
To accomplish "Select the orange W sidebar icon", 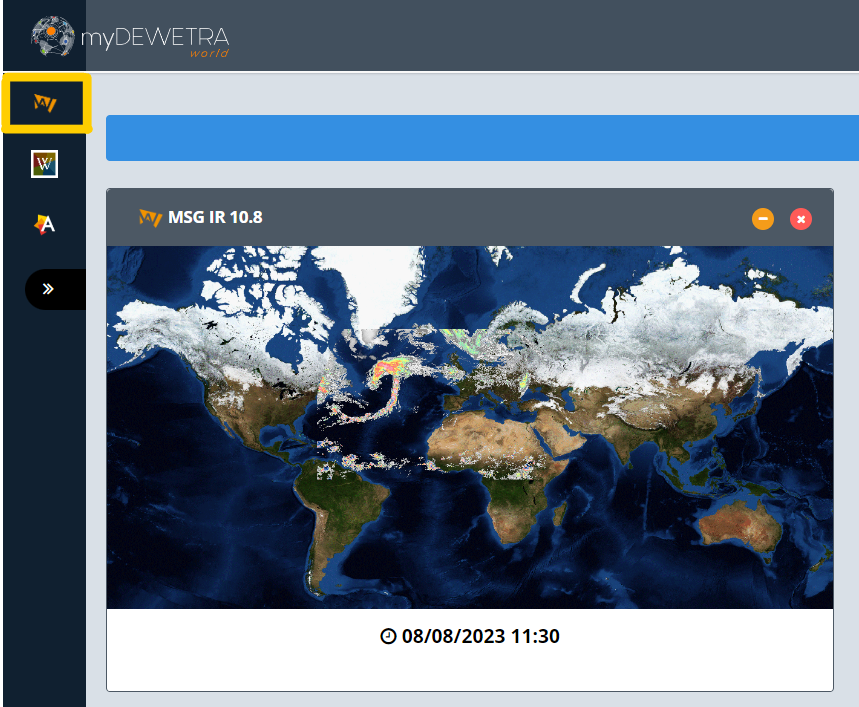I will 45,103.
